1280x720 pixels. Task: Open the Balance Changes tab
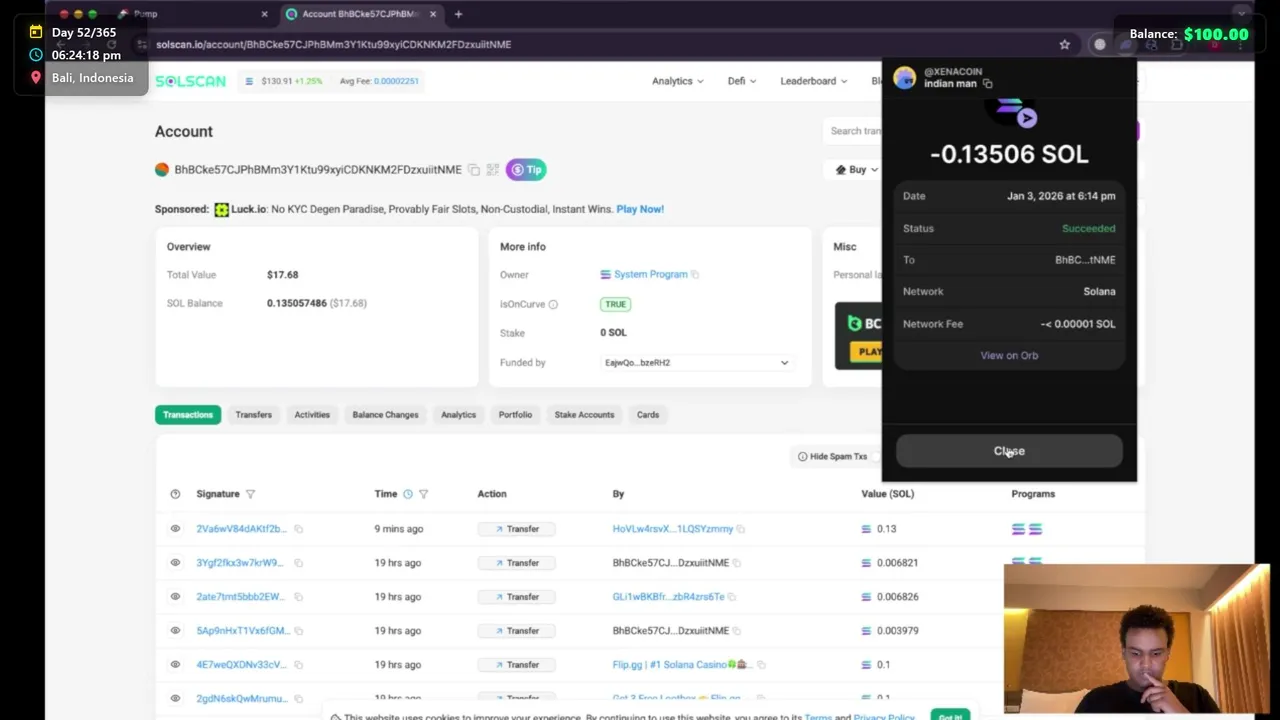coord(385,414)
